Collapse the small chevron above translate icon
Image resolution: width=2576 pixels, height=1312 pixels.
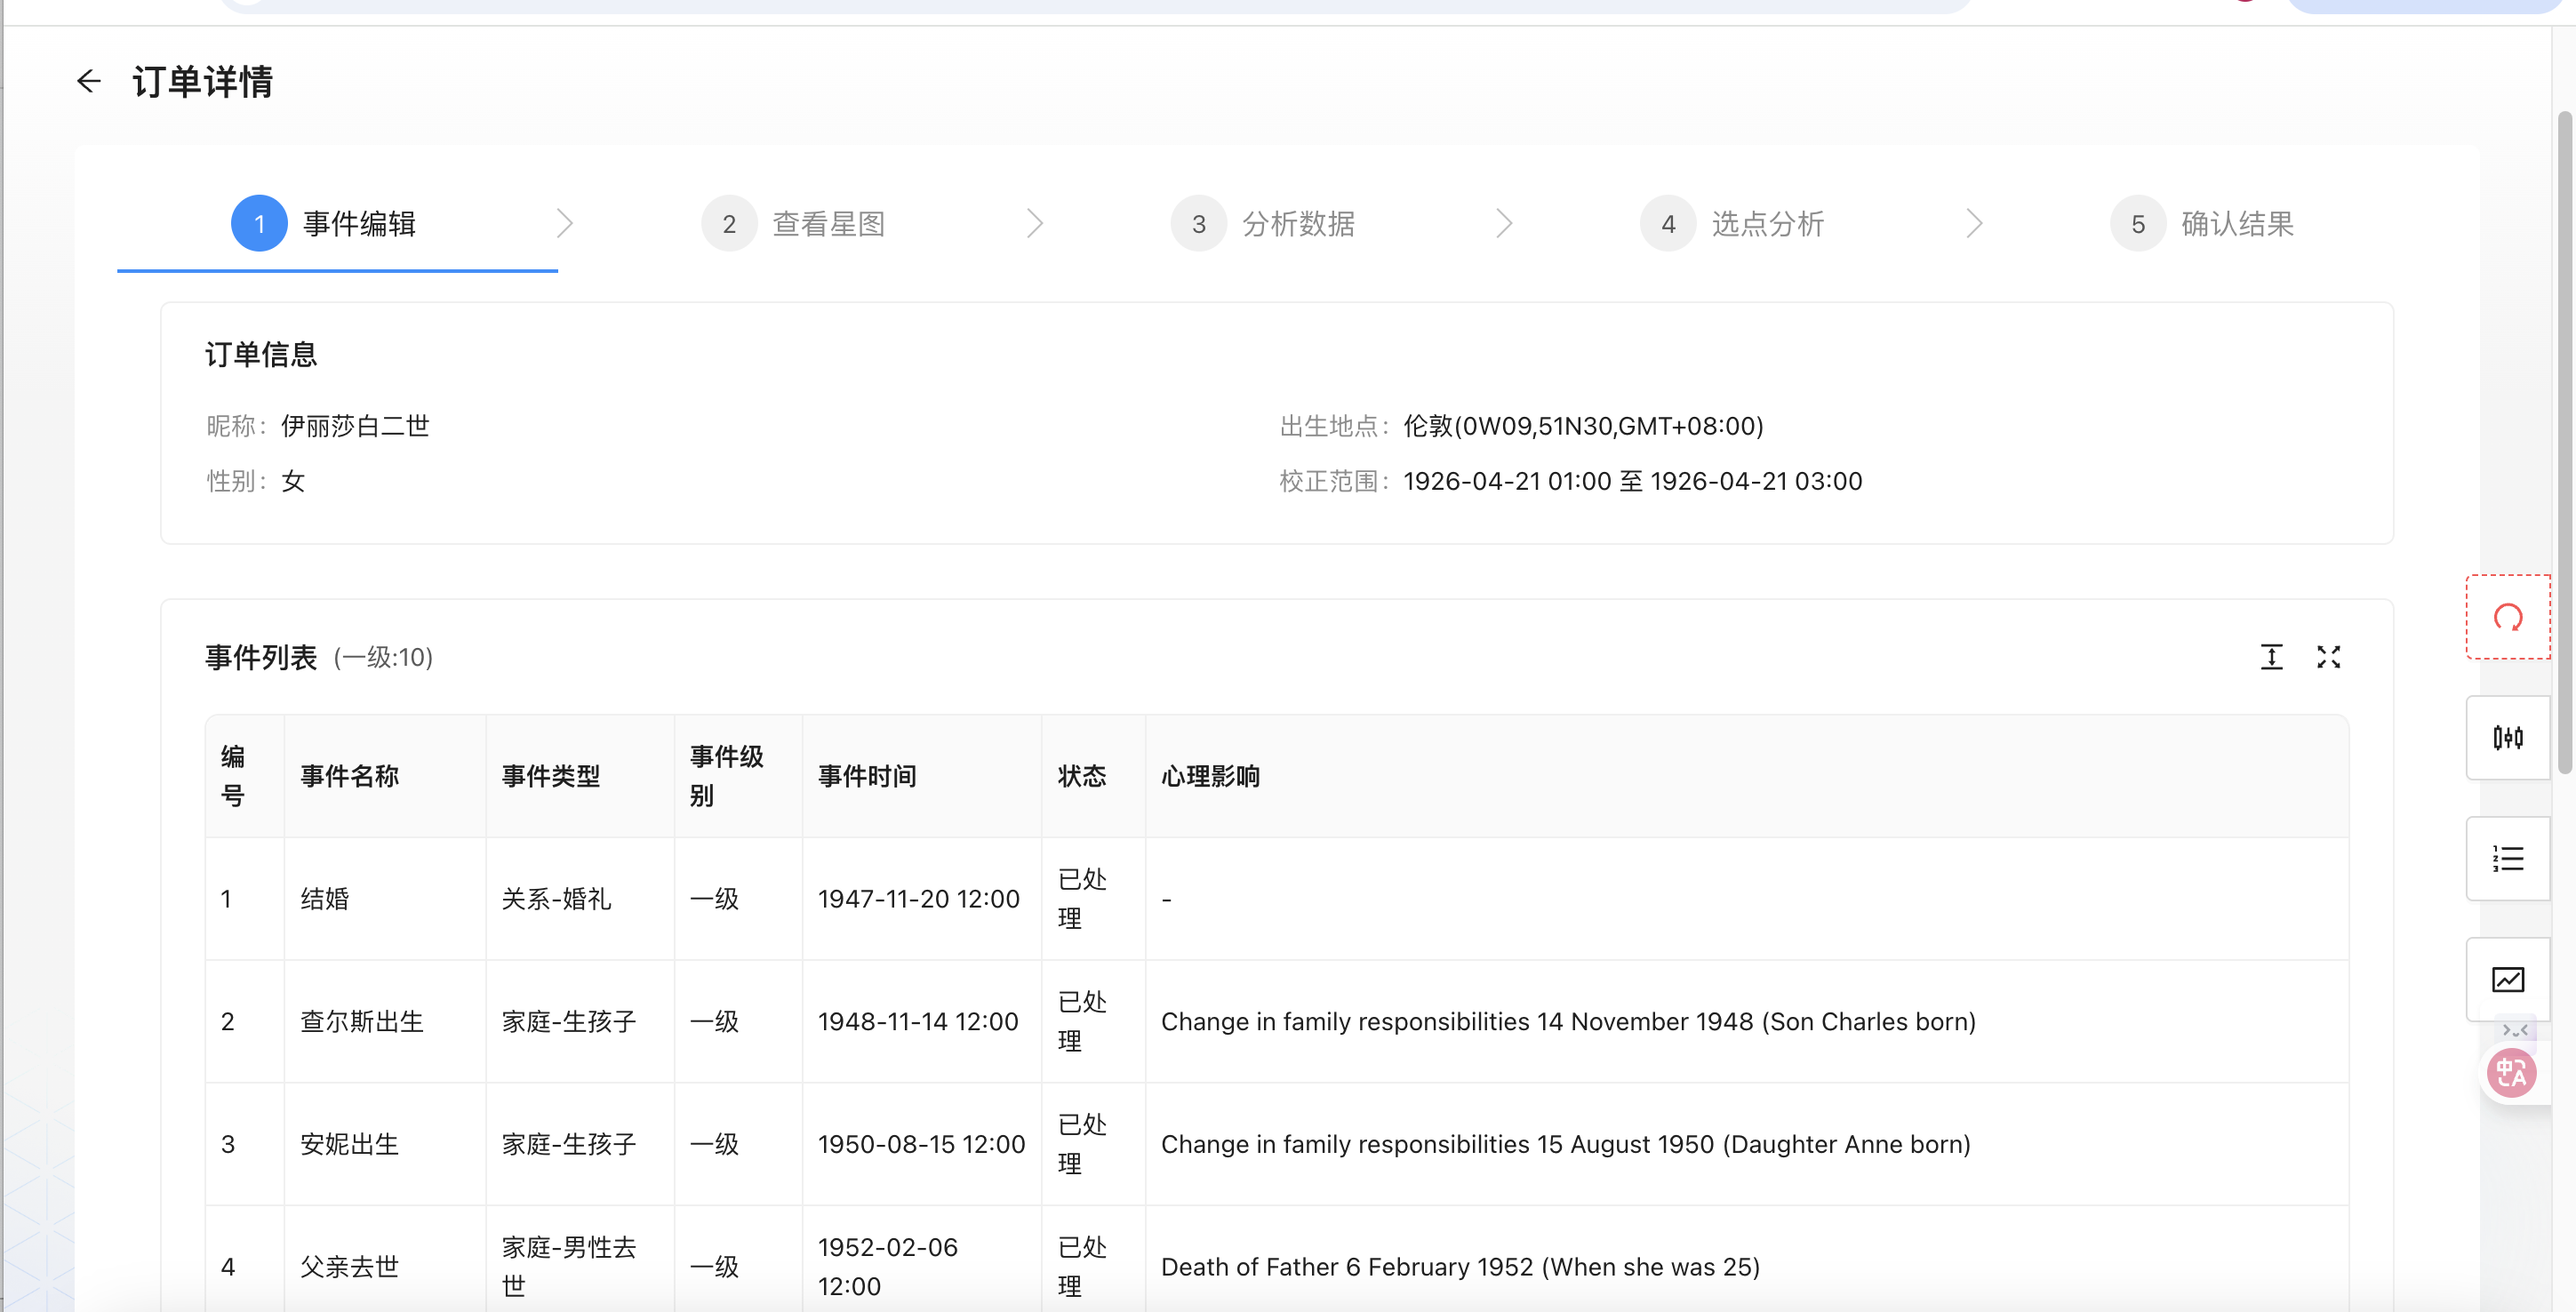pyautogui.click(x=2514, y=1030)
